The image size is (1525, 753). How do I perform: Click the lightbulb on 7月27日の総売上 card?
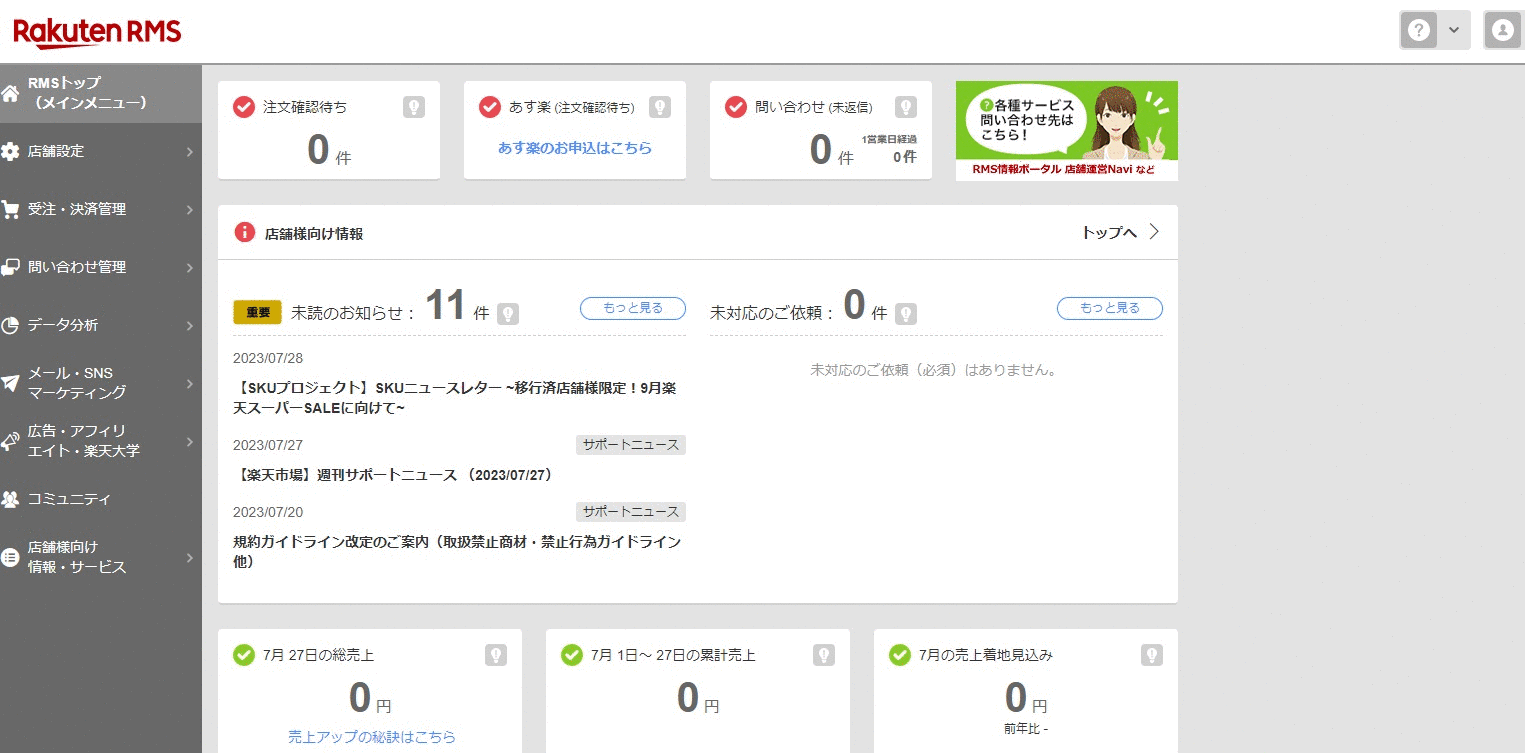(x=496, y=655)
